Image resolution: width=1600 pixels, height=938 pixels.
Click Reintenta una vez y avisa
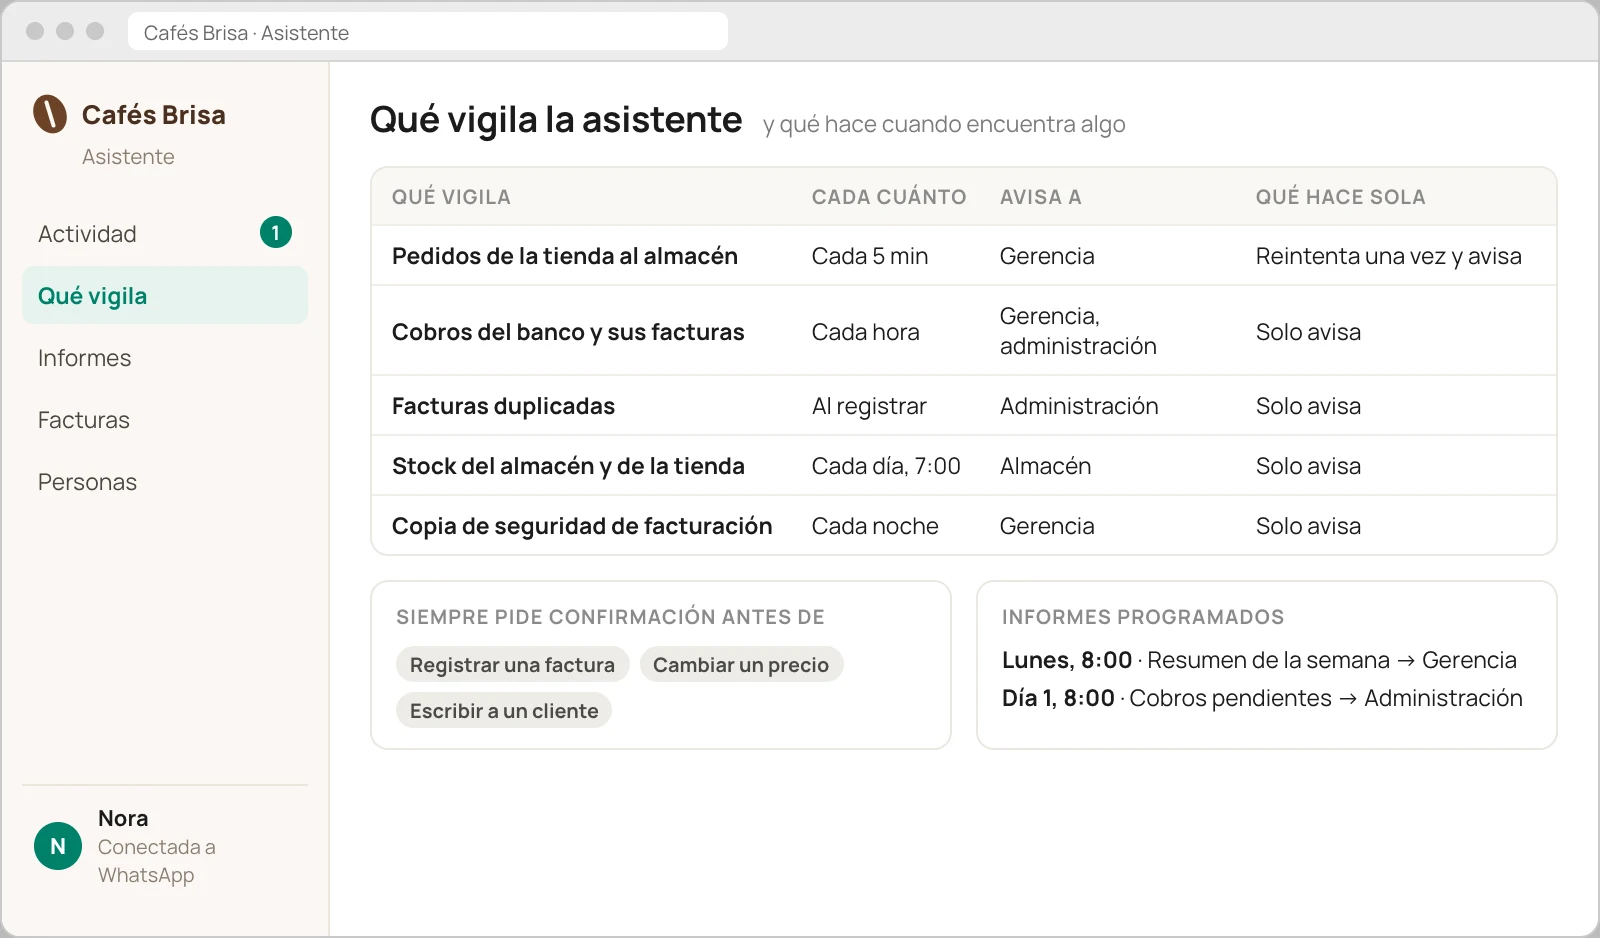coord(1388,256)
